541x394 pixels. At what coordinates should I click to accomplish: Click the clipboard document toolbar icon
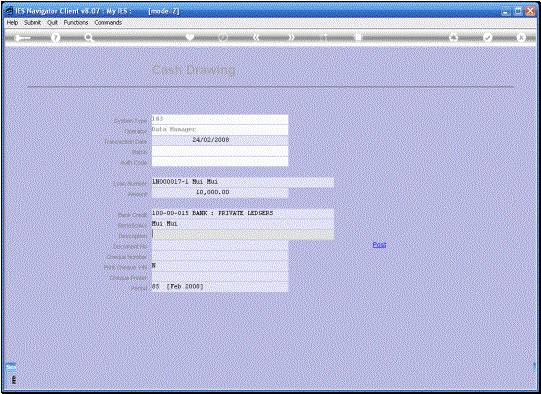(358, 37)
